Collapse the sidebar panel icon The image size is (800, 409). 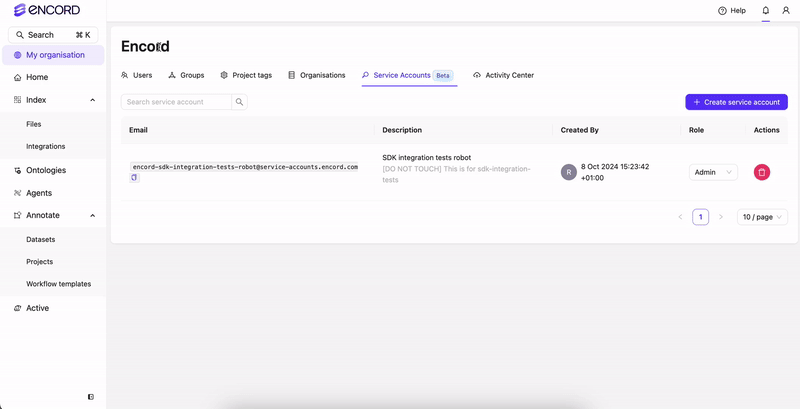pos(91,397)
